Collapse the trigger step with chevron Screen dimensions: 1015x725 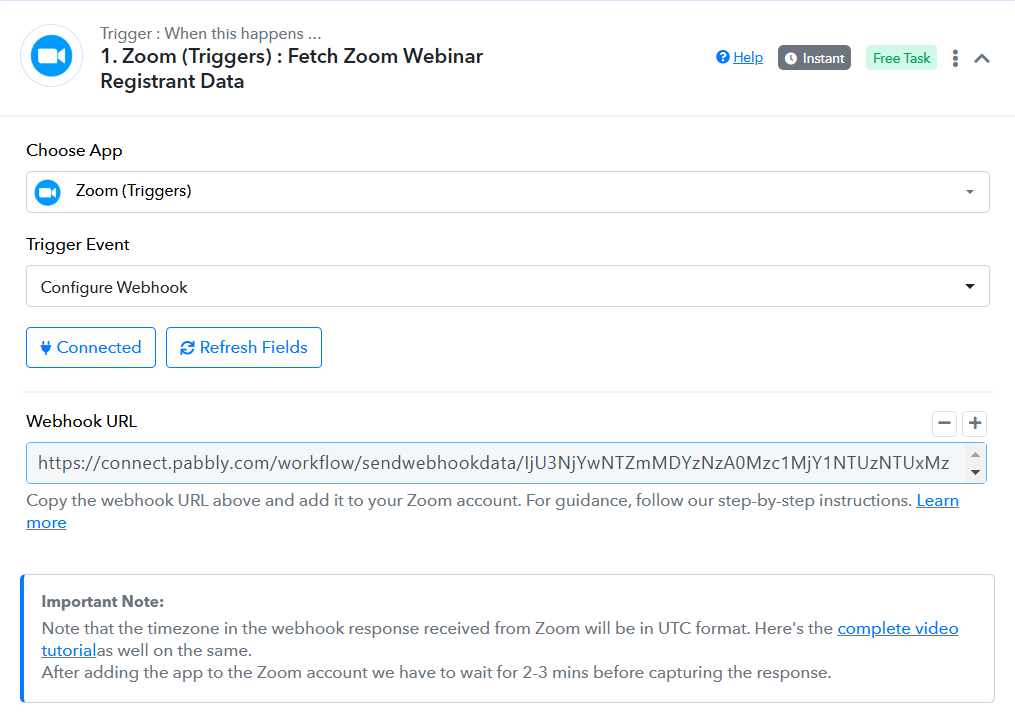click(x=982, y=58)
